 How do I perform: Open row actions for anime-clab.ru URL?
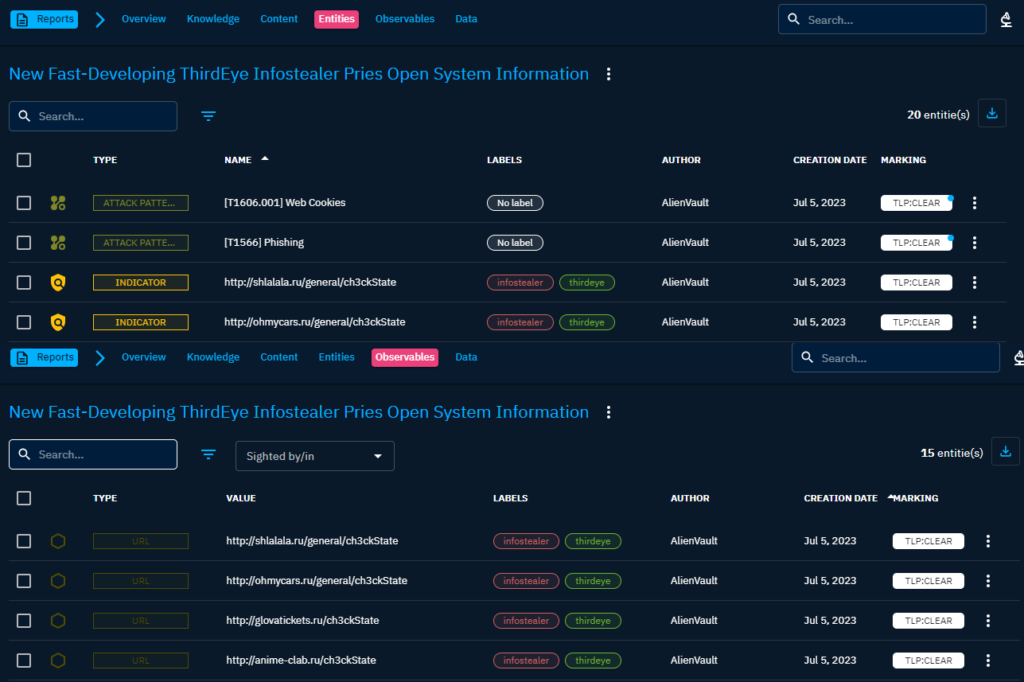click(x=988, y=661)
